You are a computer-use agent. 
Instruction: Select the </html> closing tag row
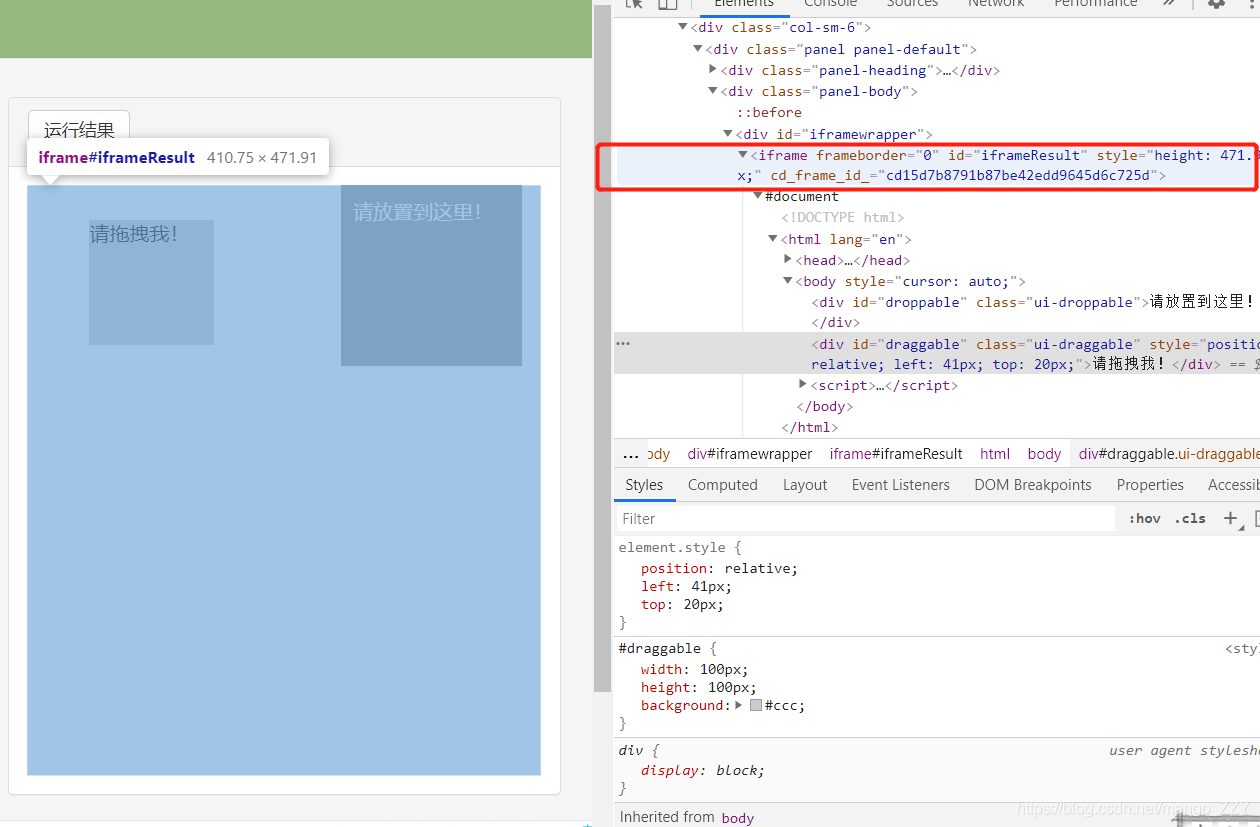tap(810, 427)
